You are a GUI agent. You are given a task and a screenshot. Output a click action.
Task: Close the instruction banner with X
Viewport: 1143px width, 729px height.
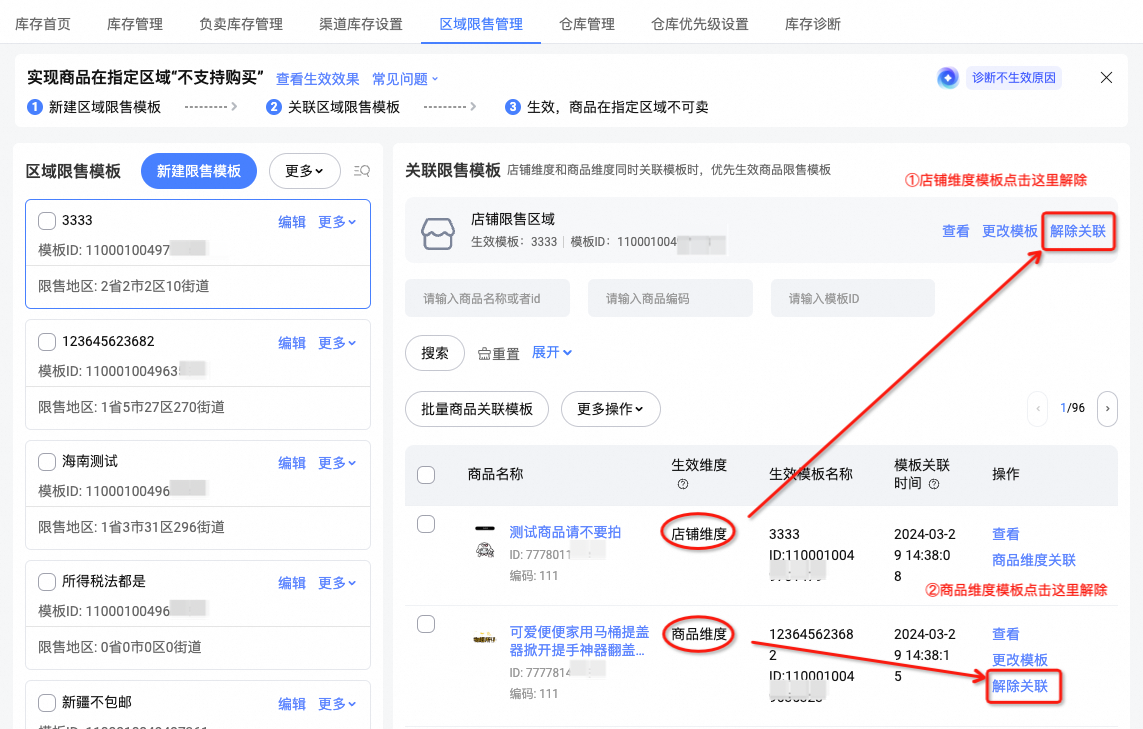pos(1106,77)
